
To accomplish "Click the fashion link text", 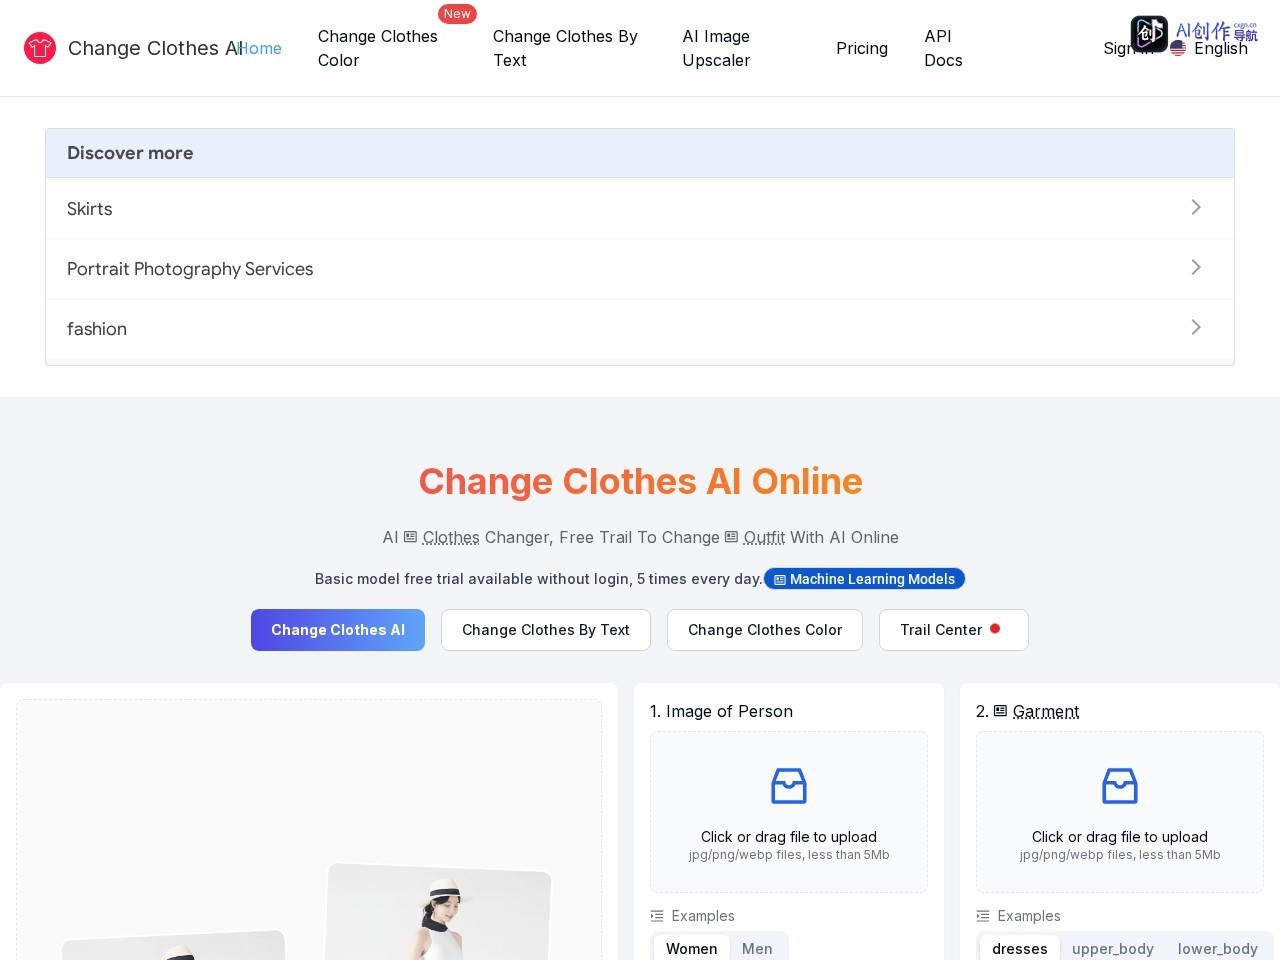I will coord(97,329).
